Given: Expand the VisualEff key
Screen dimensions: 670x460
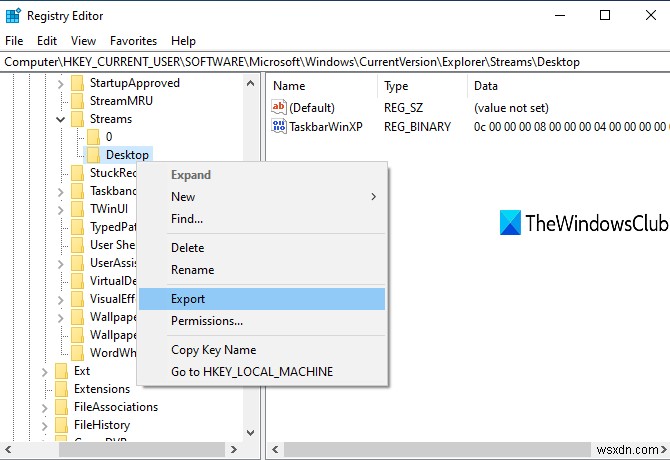Looking at the screenshot, I should 60,300.
